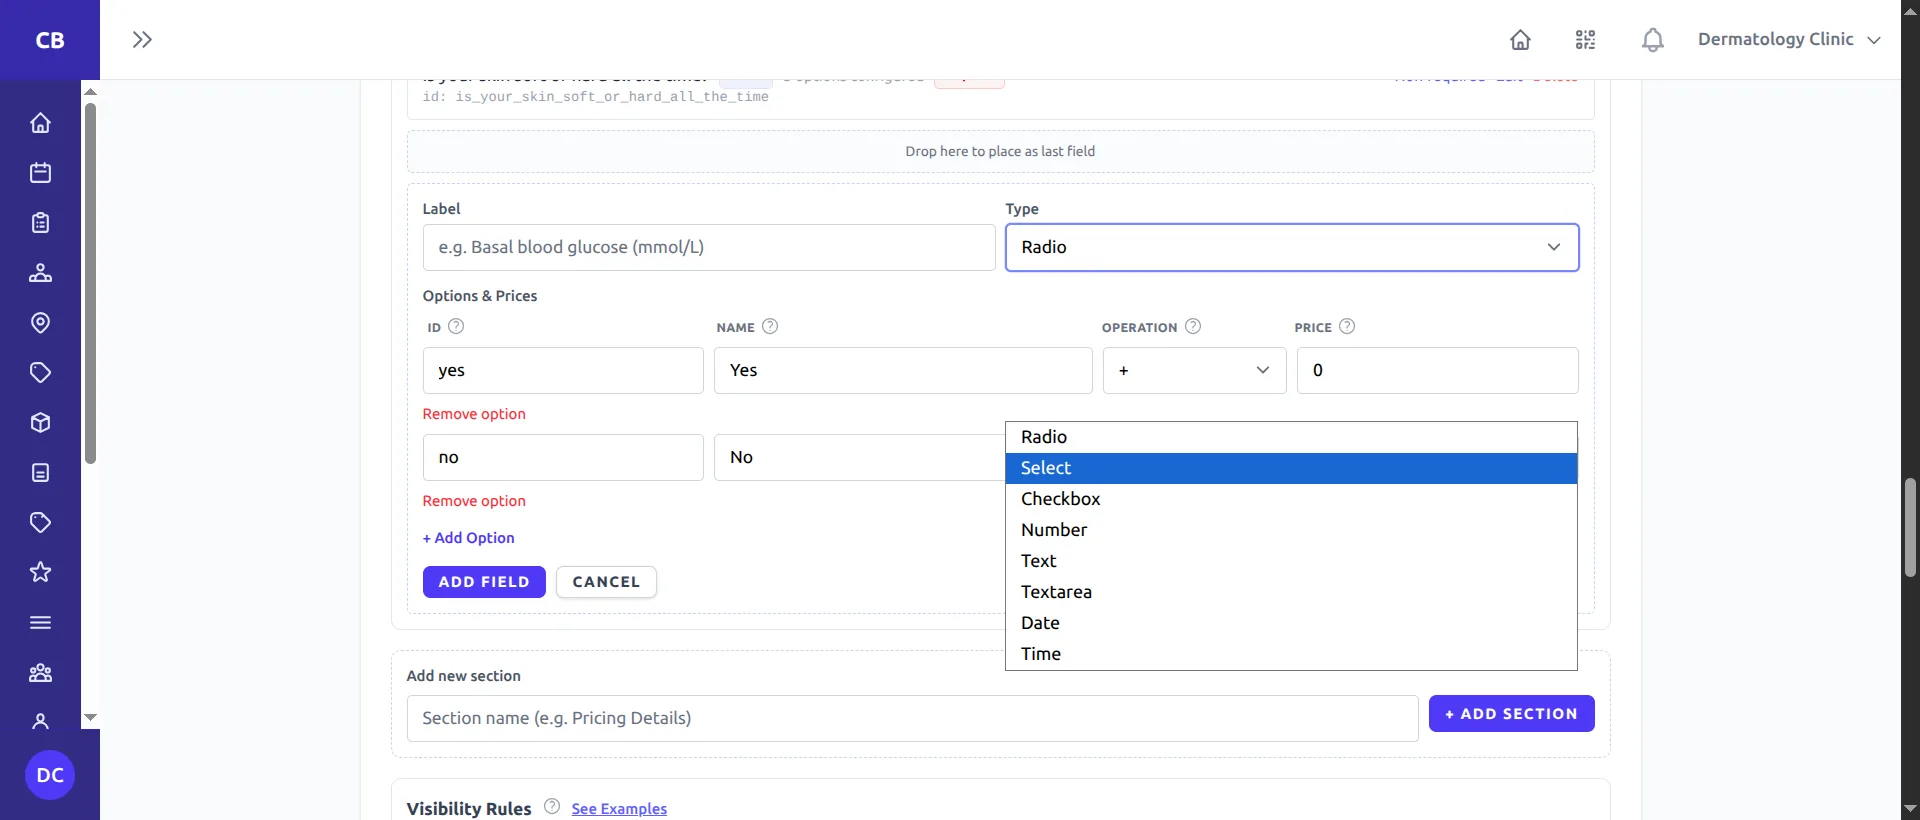Viewport: 1920px width, 820px height.
Task: Choose Radio from type list
Action: click(1291, 437)
